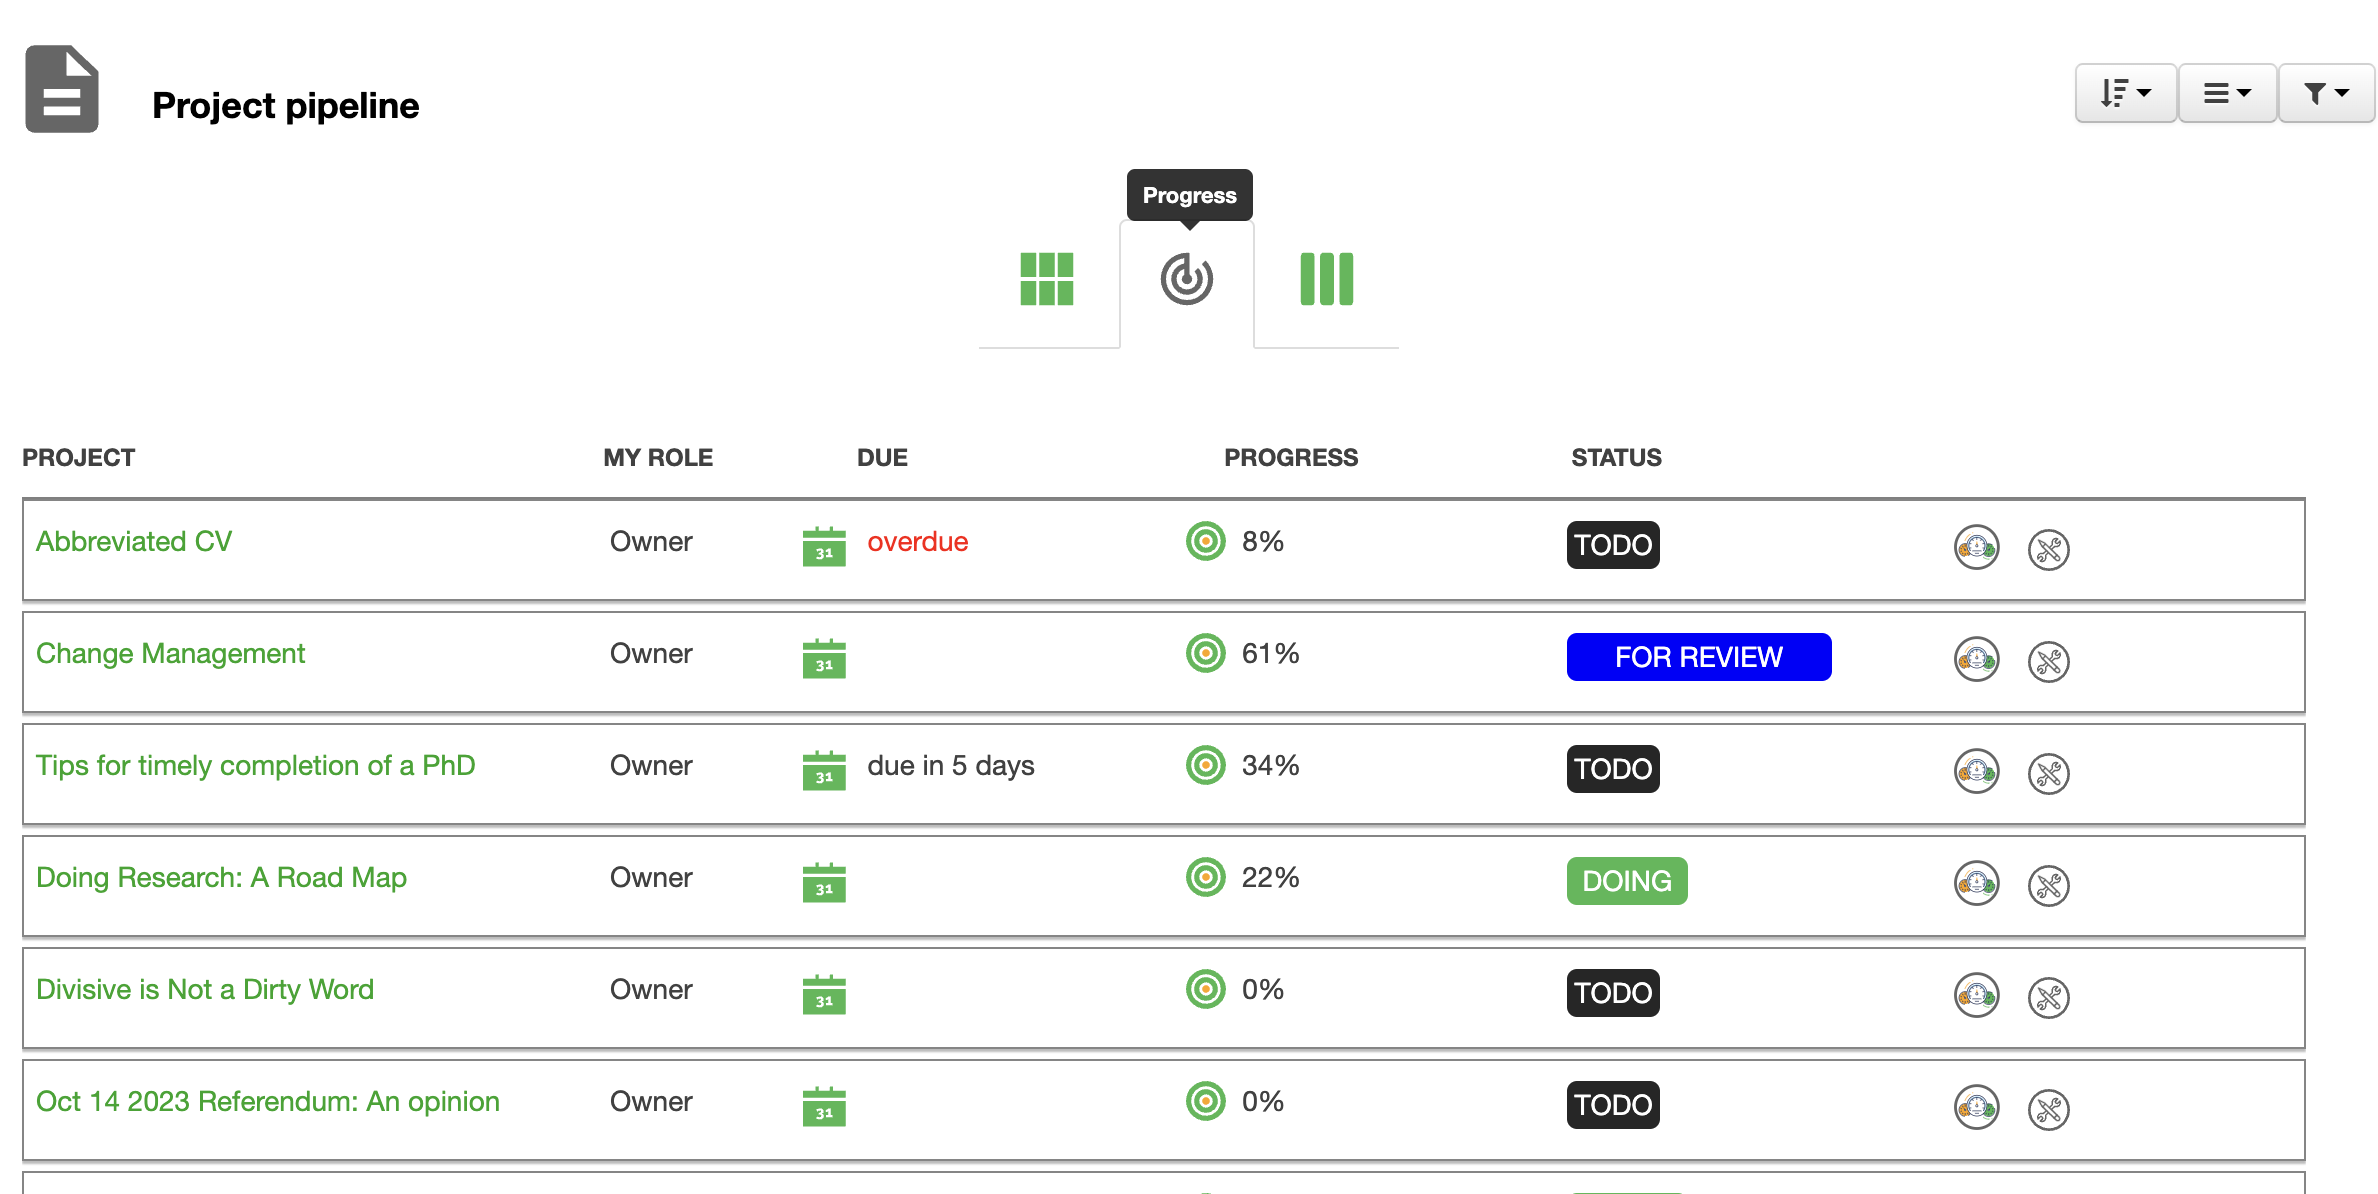2378x1194 pixels.
Task: Open the list options dropdown
Action: click(x=2227, y=93)
